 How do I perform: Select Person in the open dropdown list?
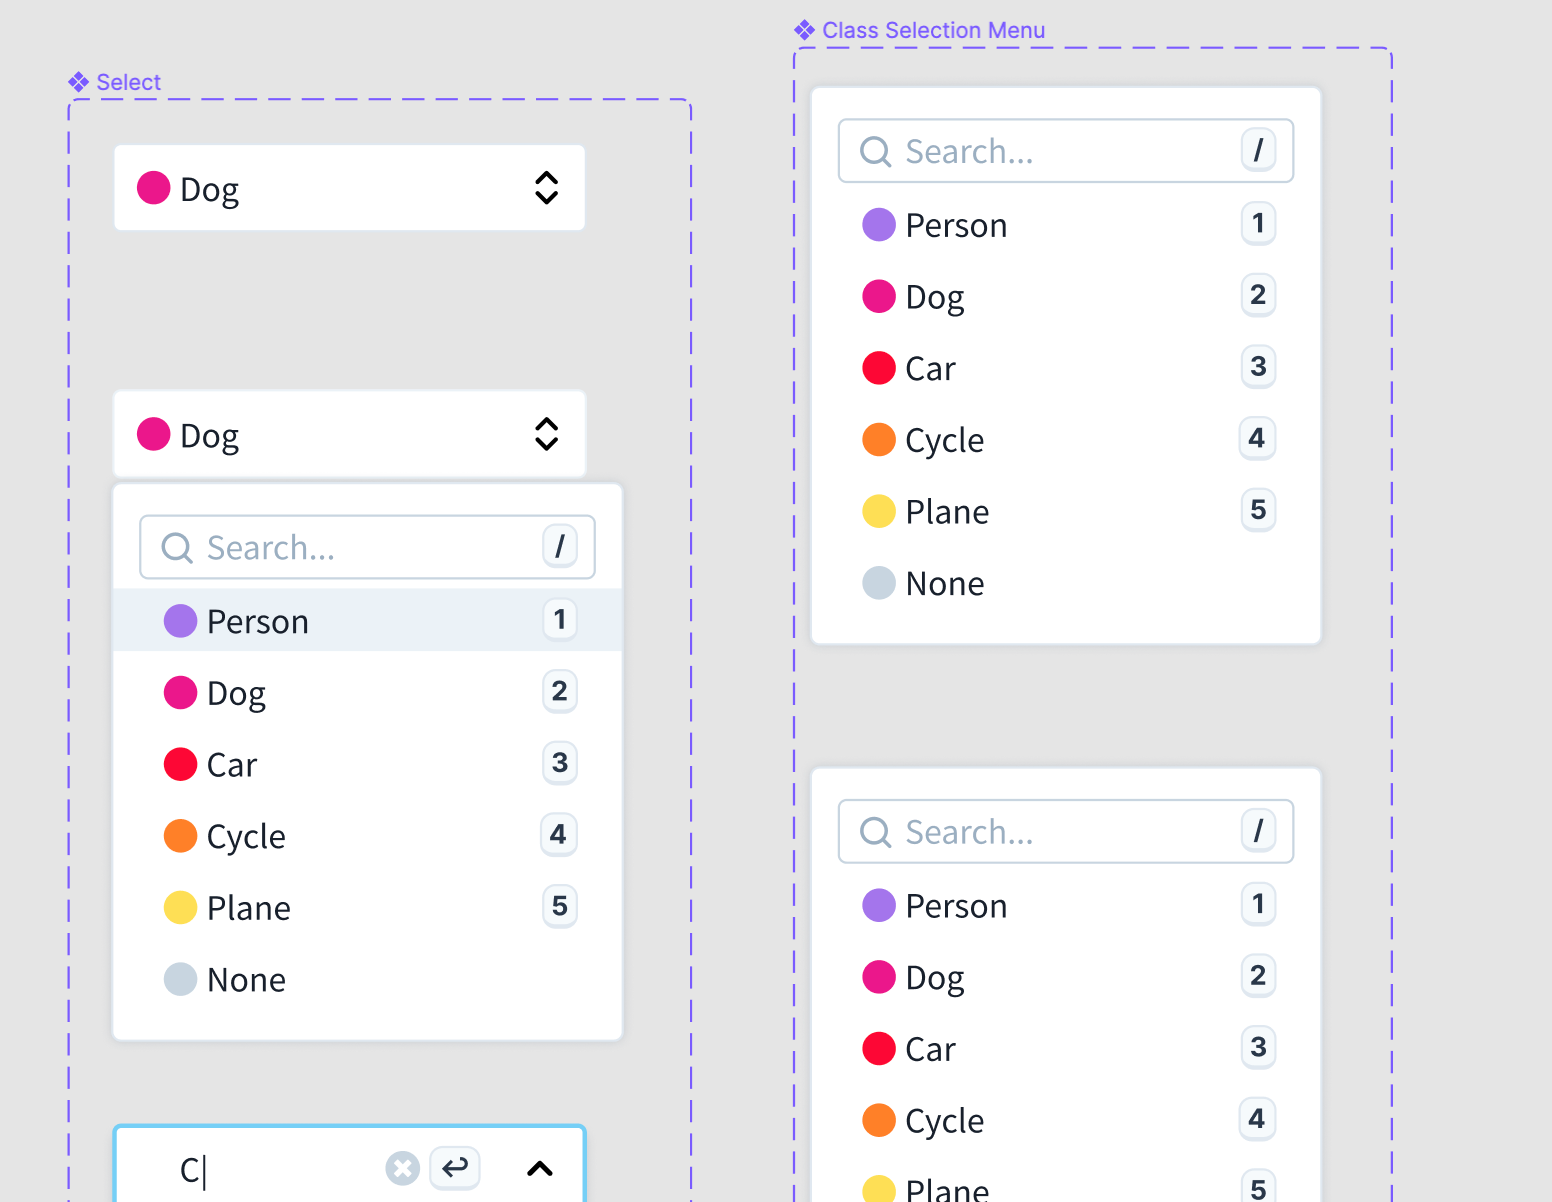coord(258,620)
